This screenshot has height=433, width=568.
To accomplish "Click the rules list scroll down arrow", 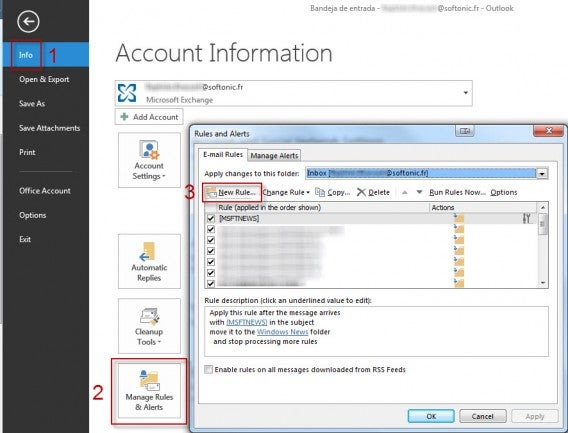I will point(543,283).
